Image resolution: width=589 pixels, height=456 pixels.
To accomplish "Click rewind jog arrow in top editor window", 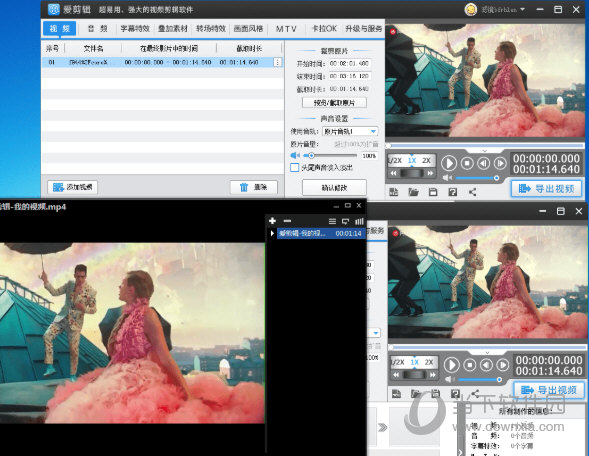I will click(x=393, y=173).
